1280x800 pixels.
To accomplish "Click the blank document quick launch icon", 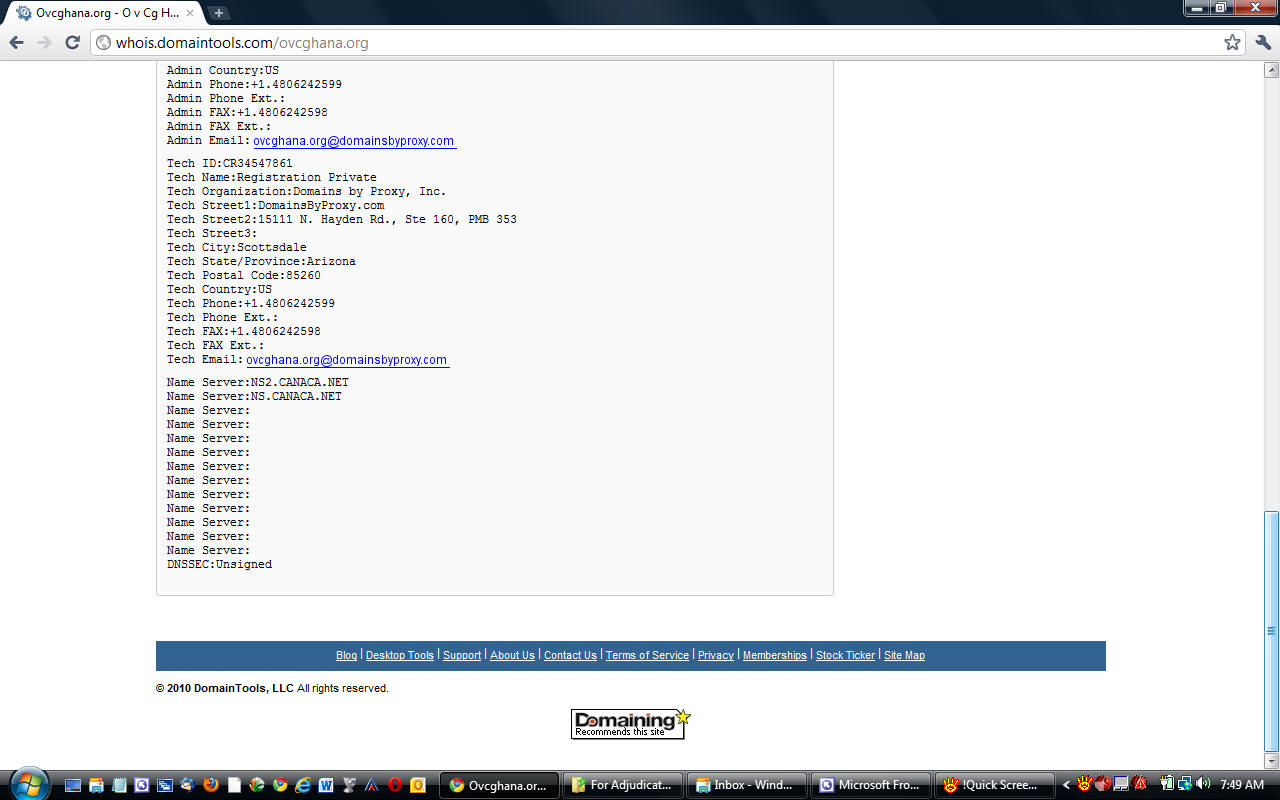I will 234,785.
